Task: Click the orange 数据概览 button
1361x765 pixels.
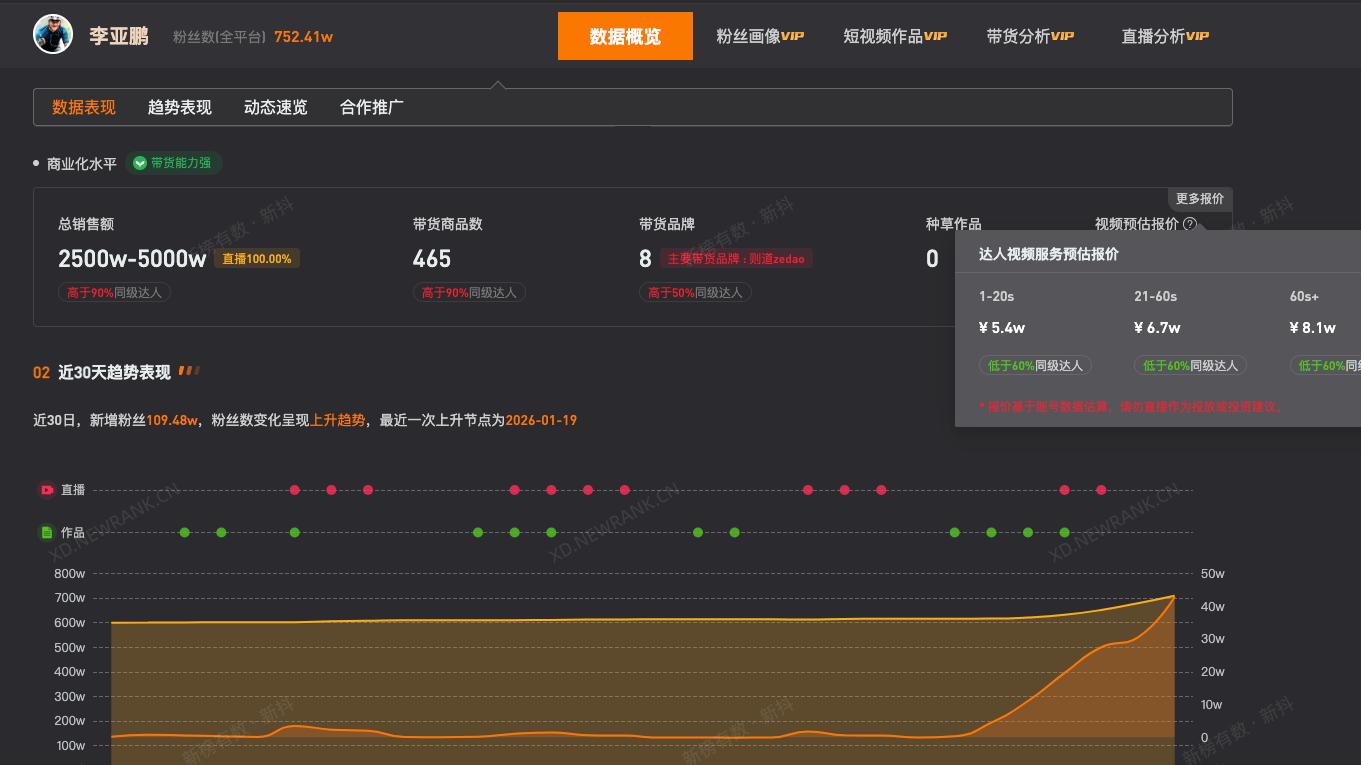Action: pyautogui.click(x=625, y=35)
